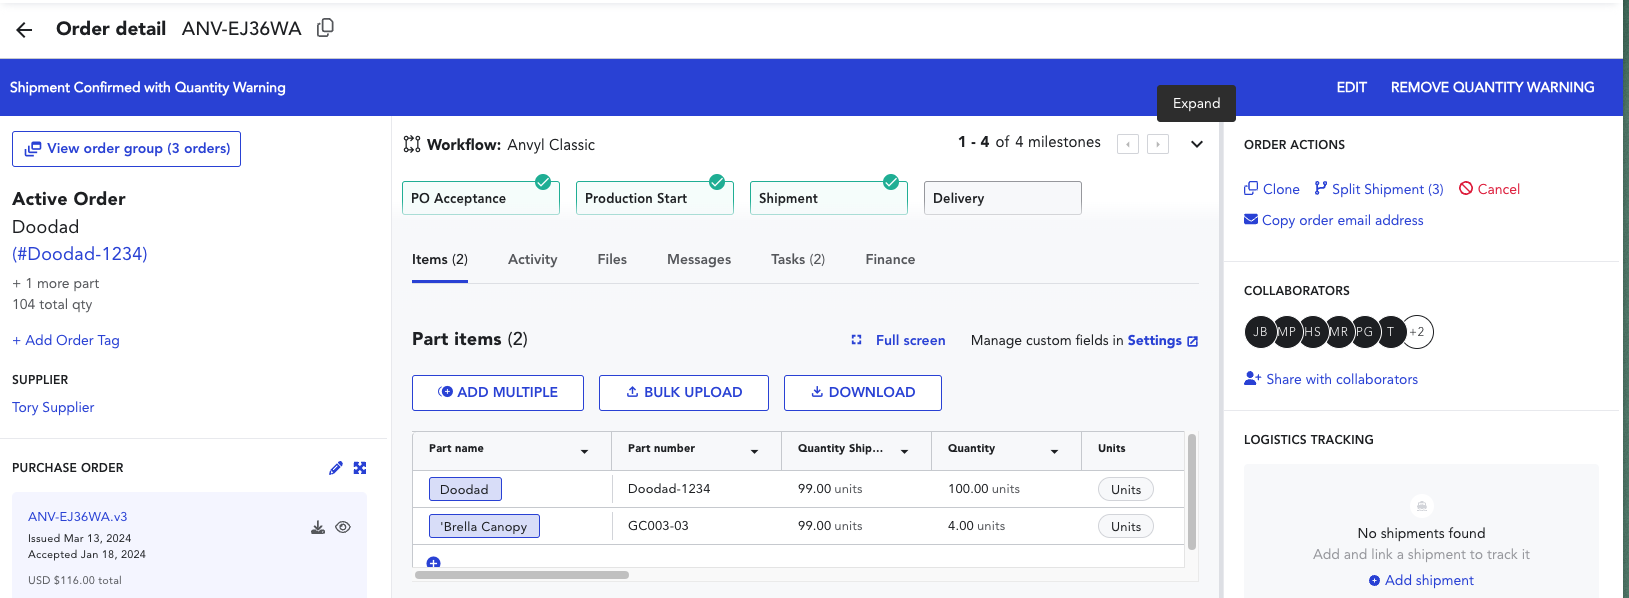Open the Production Start milestone
The width and height of the screenshot is (1629, 598).
click(655, 198)
